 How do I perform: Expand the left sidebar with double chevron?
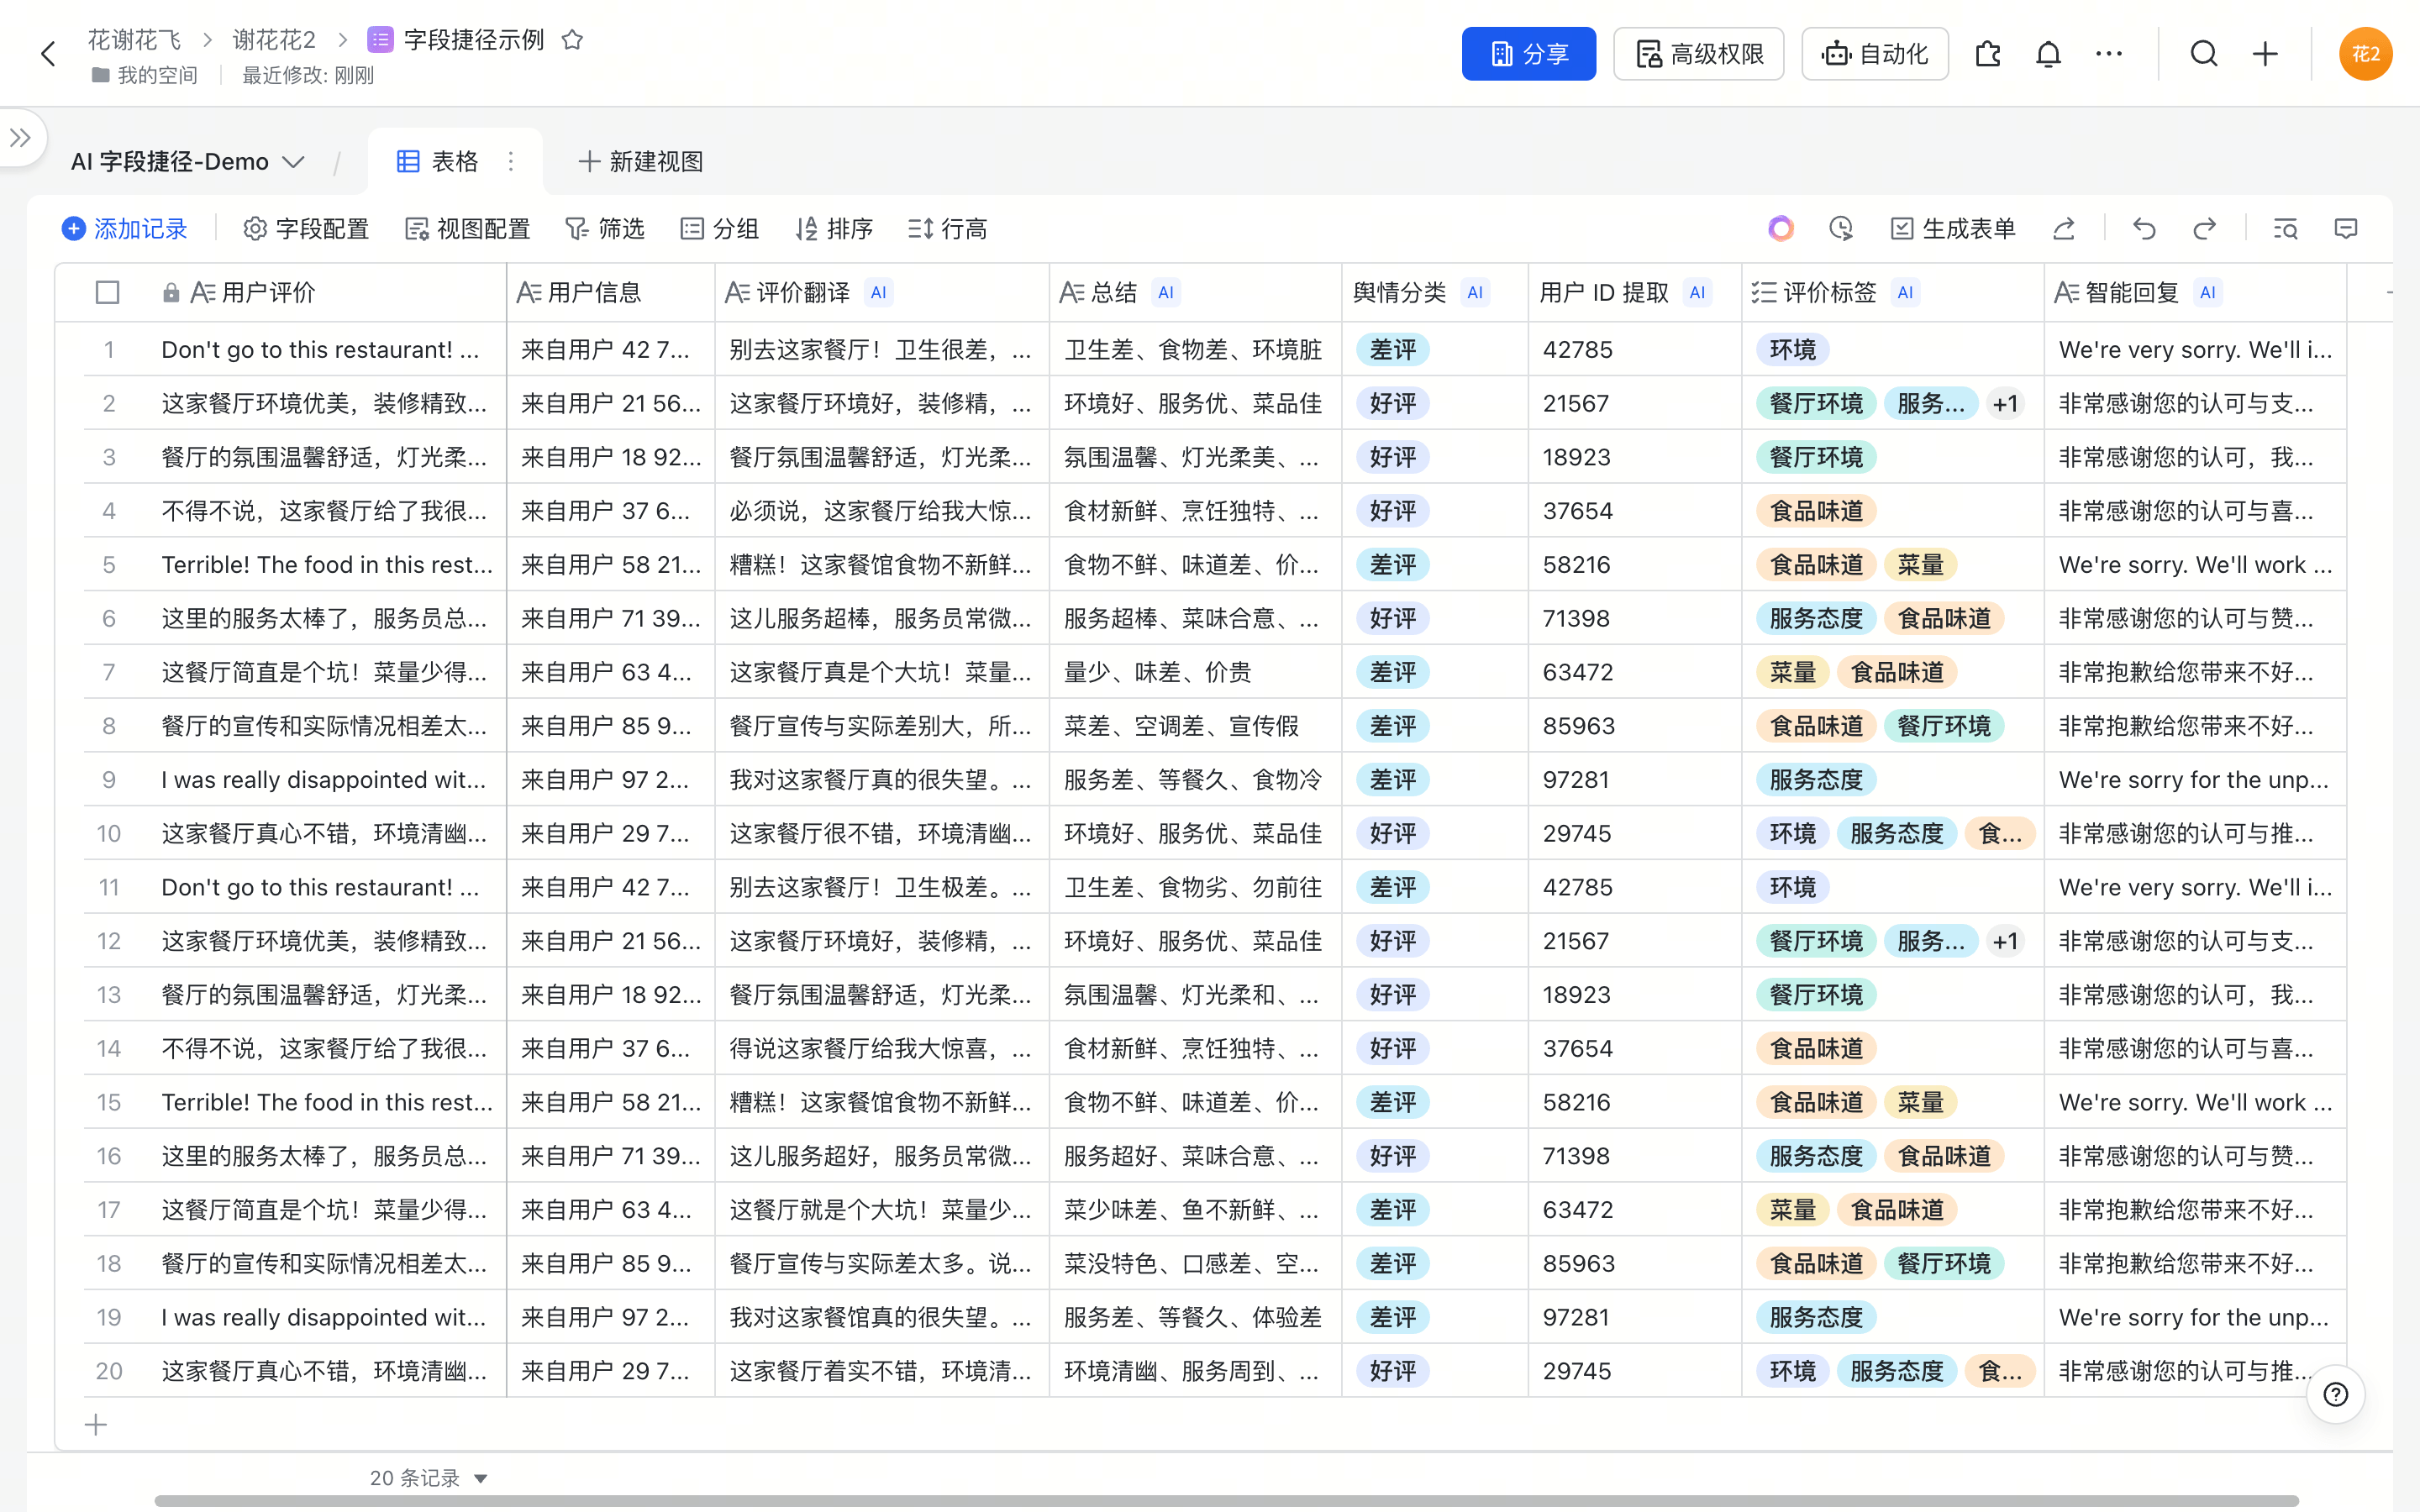[20, 138]
